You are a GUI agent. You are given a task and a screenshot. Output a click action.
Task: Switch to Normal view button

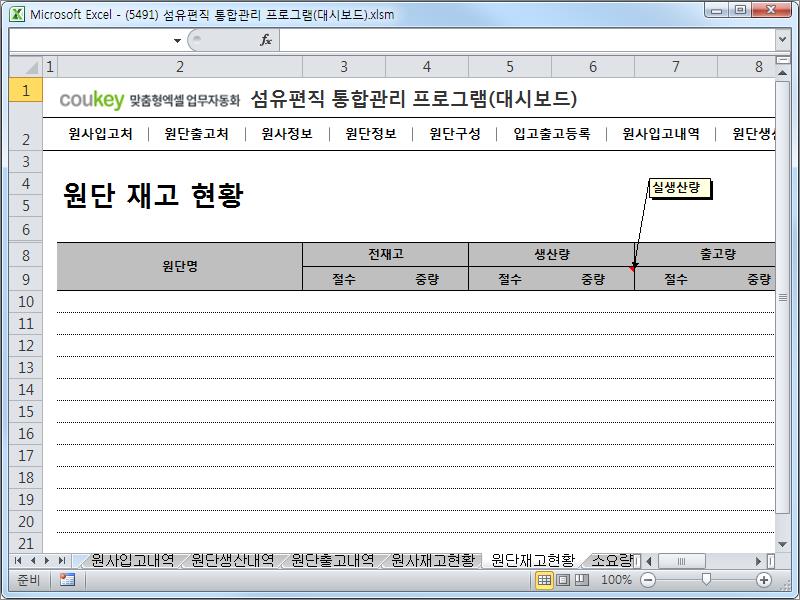click(544, 580)
